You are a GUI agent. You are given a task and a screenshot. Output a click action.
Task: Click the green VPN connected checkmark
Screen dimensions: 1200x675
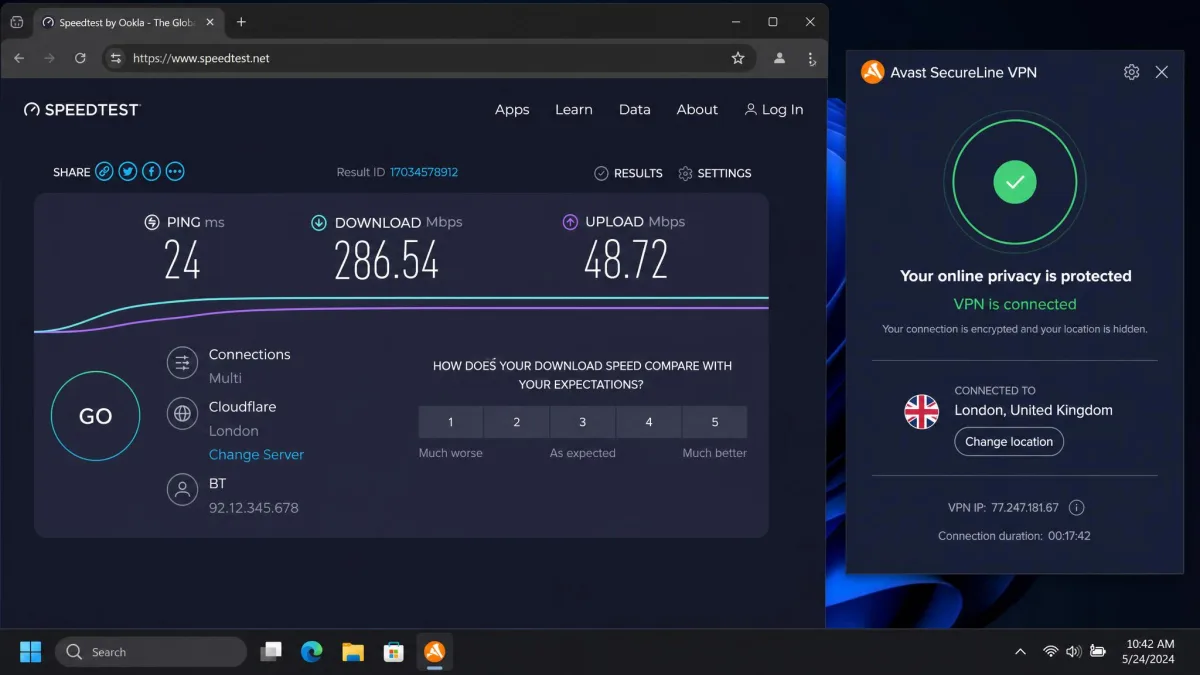(1015, 182)
